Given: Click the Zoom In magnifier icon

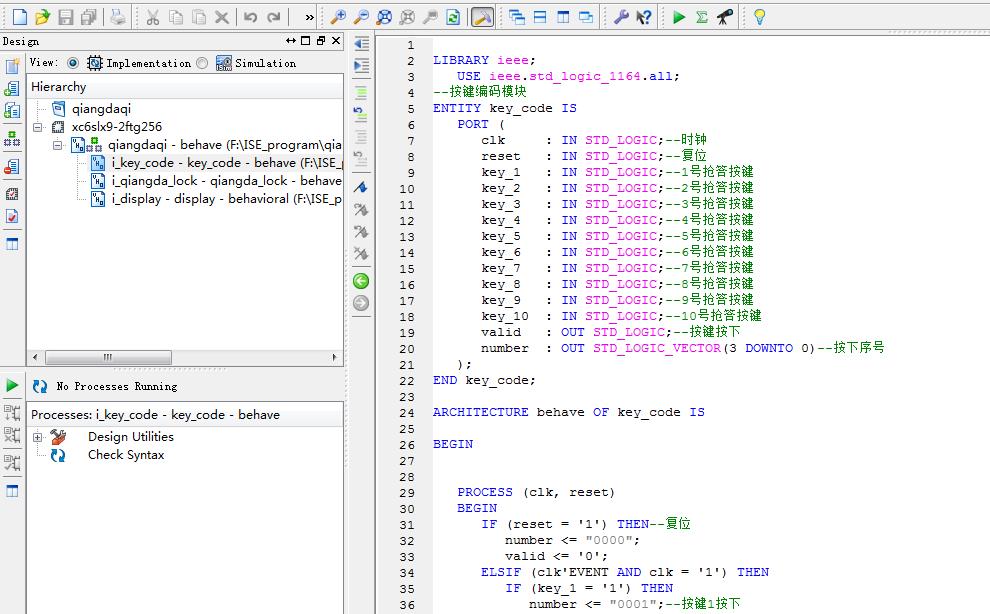Looking at the screenshot, I should pyautogui.click(x=338, y=17).
